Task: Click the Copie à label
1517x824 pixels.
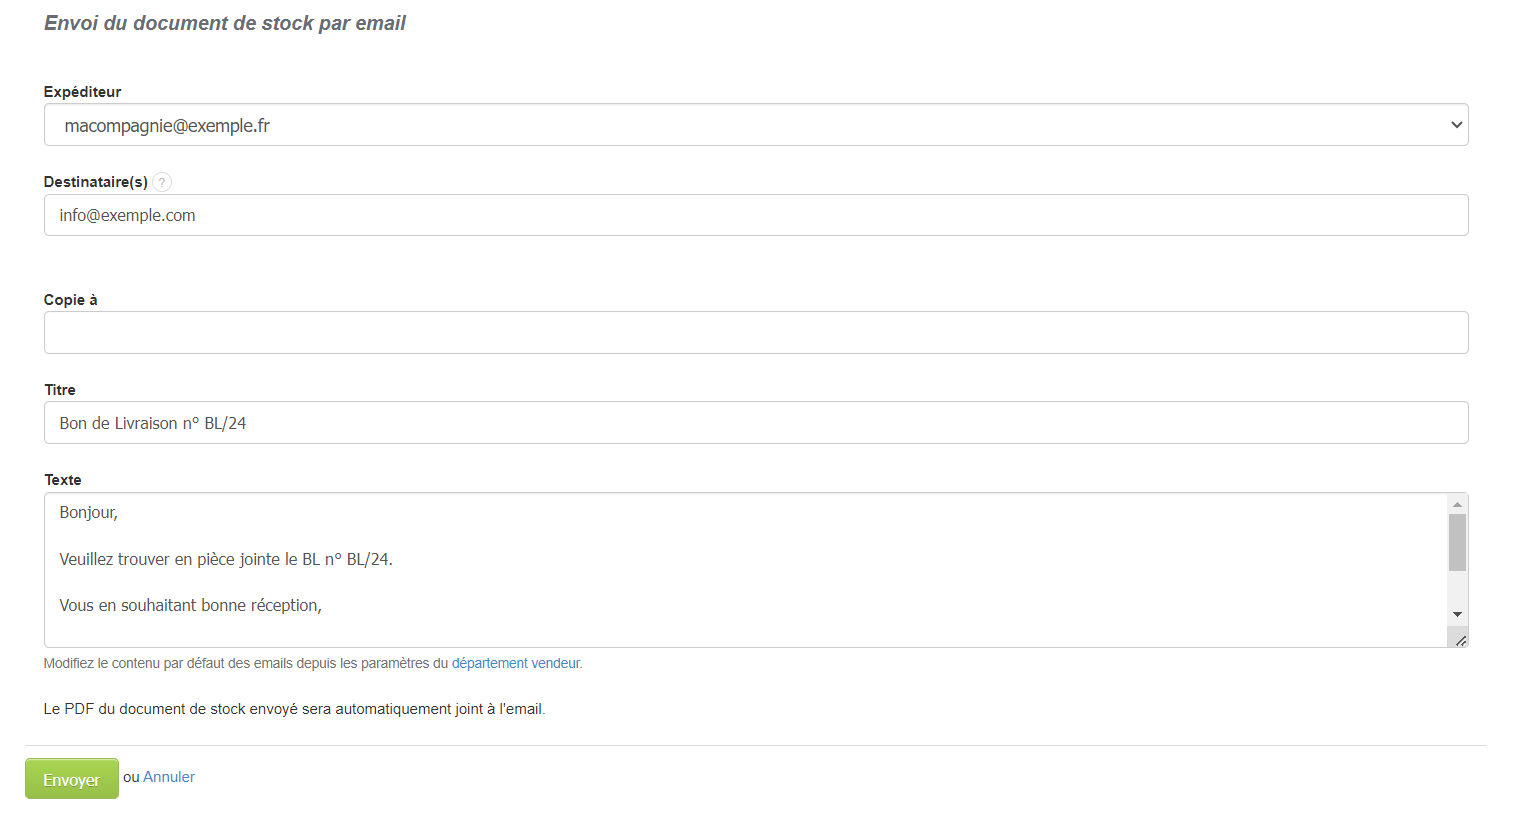Action: (70, 300)
